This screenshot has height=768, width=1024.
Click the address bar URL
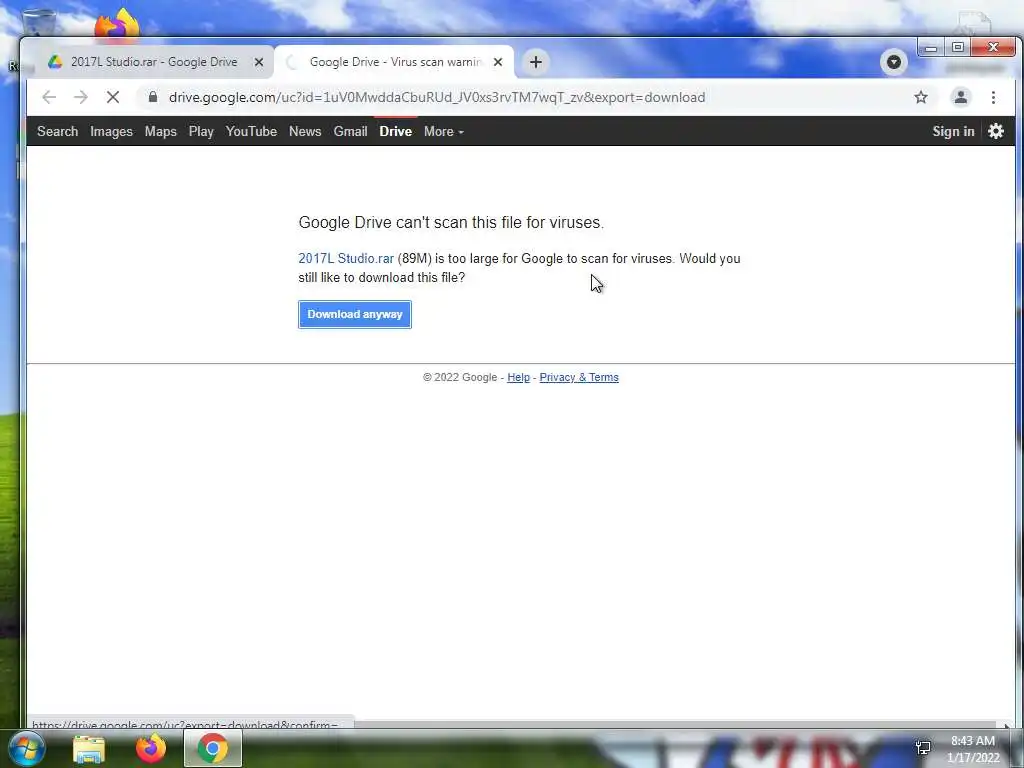pyautogui.click(x=437, y=97)
